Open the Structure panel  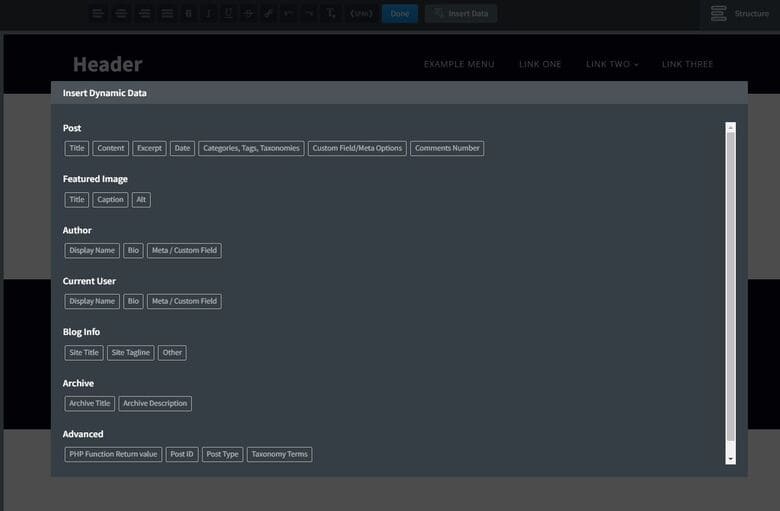[x=739, y=13]
